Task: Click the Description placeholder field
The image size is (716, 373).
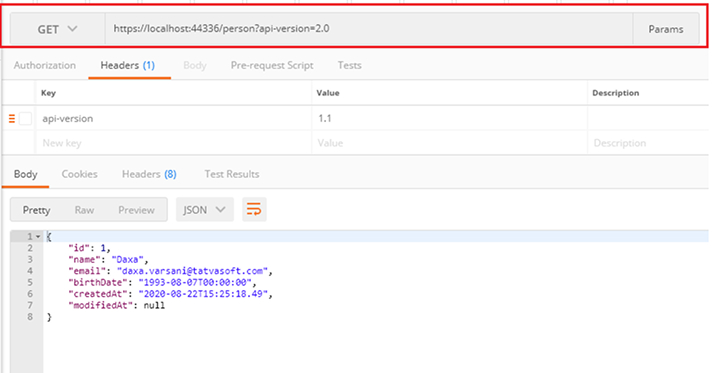Action: (648, 143)
